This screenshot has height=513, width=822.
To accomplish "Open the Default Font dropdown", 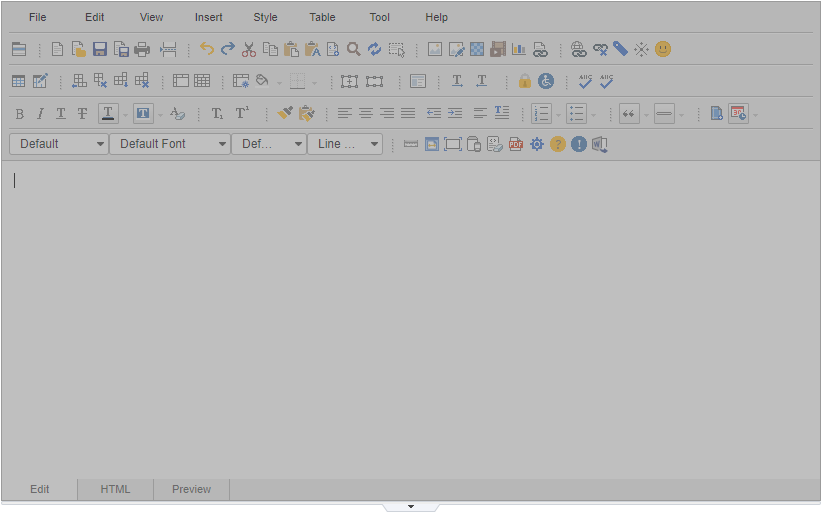I will click(170, 144).
